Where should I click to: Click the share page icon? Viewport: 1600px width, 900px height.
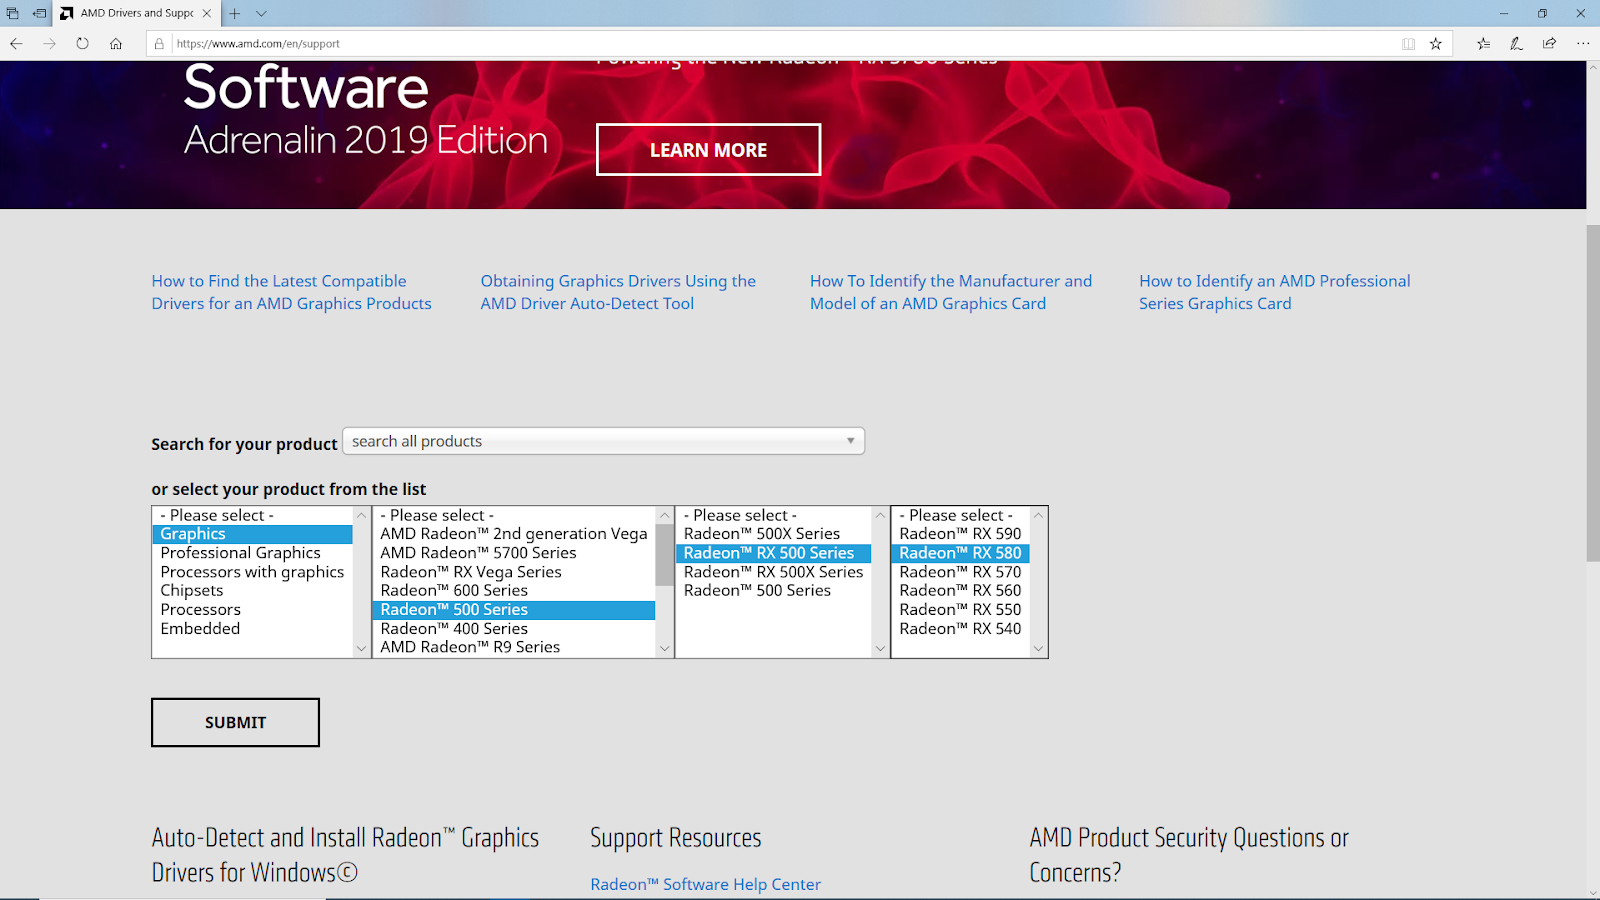click(x=1549, y=44)
